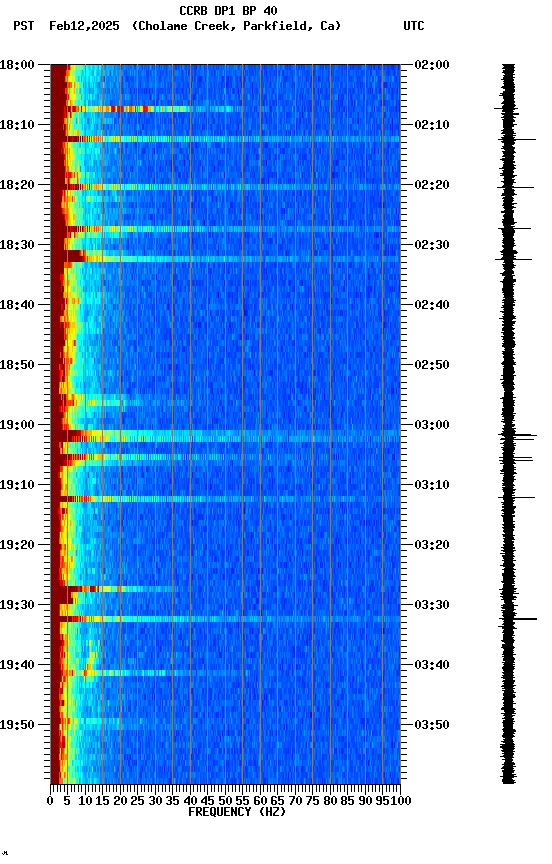Click the 70 Hz frequency axis label
The image size is (552, 864).
295,801
